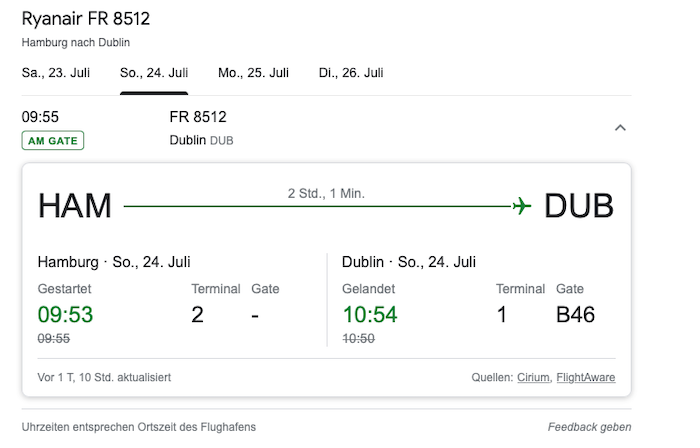
Task: Click the actual departure time 09:53
Action: point(65,315)
